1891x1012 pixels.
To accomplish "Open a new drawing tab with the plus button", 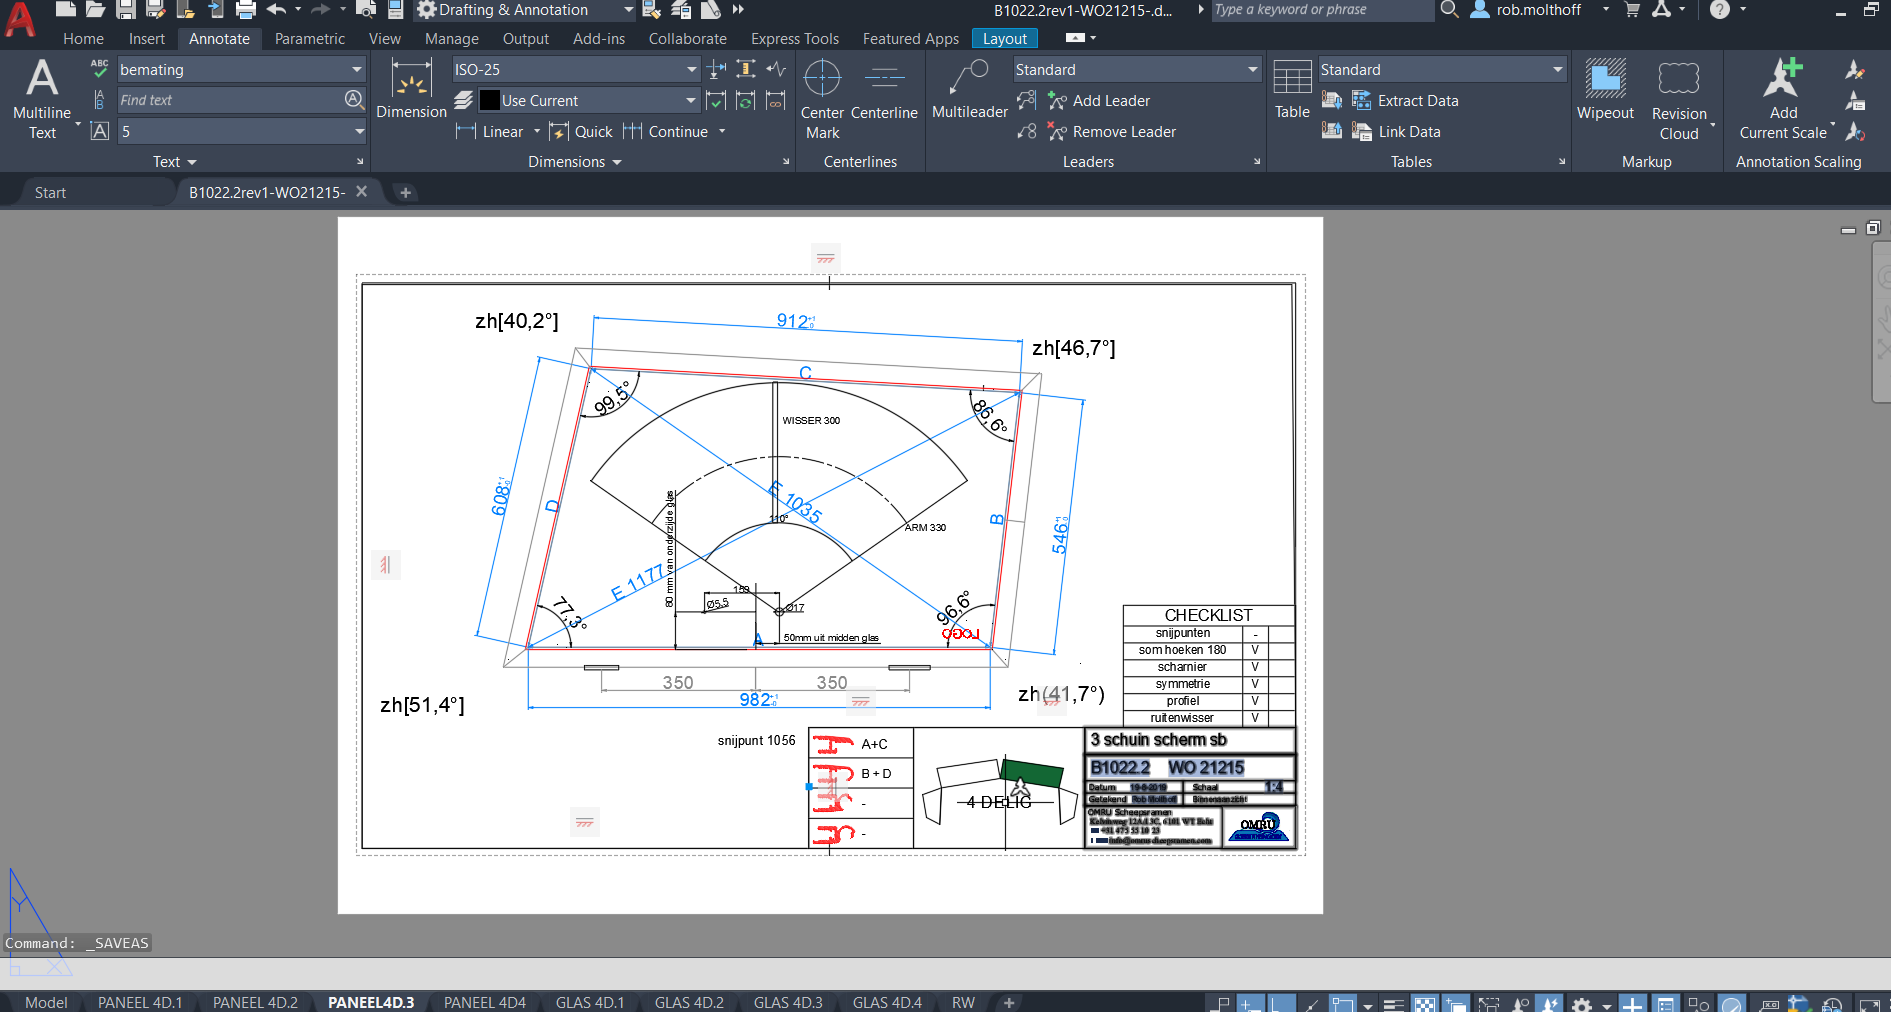I will [x=405, y=192].
